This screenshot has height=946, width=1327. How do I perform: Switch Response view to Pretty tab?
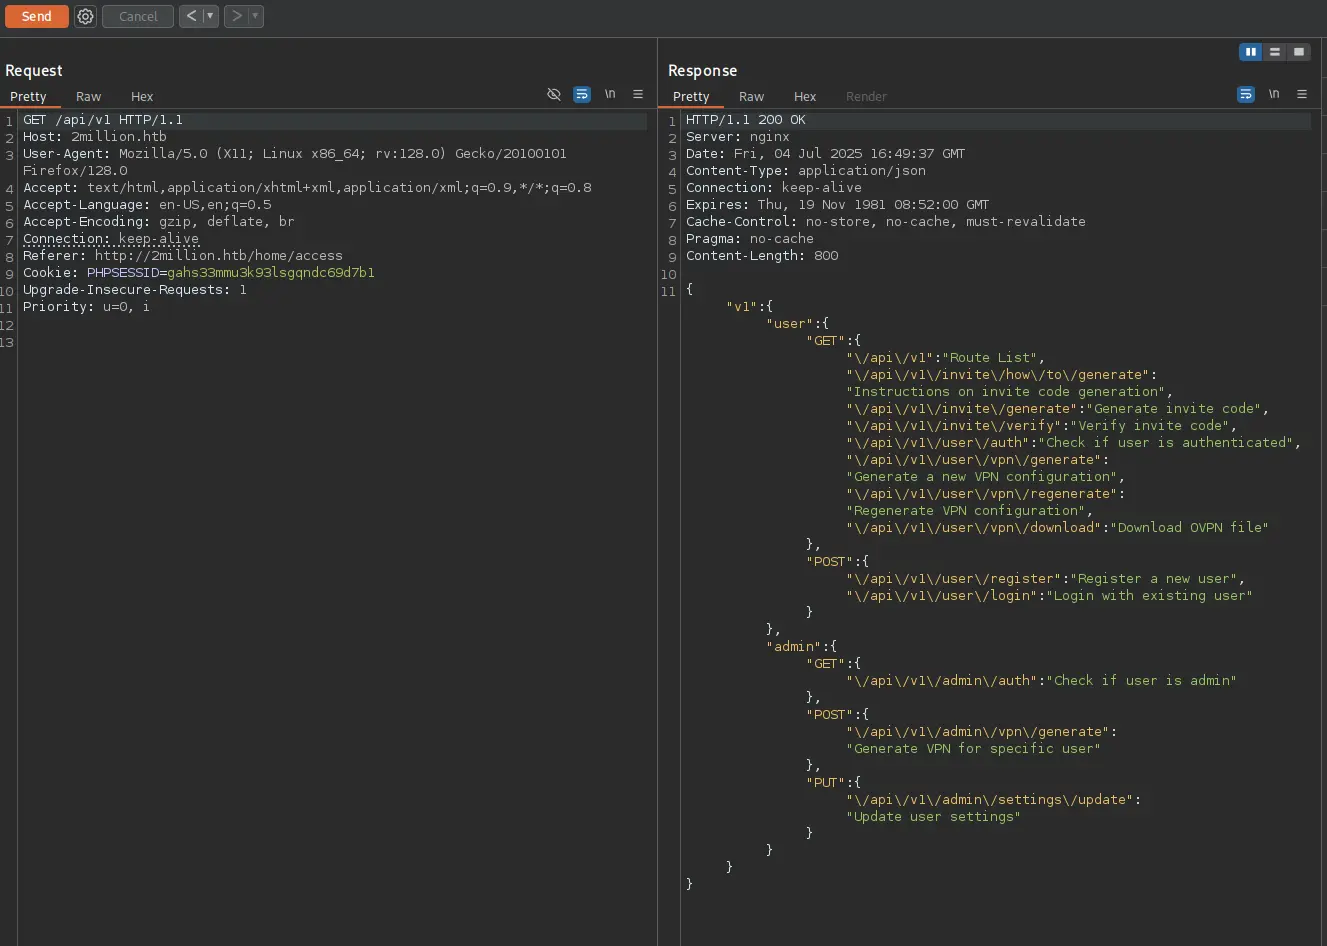tap(691, 97)
